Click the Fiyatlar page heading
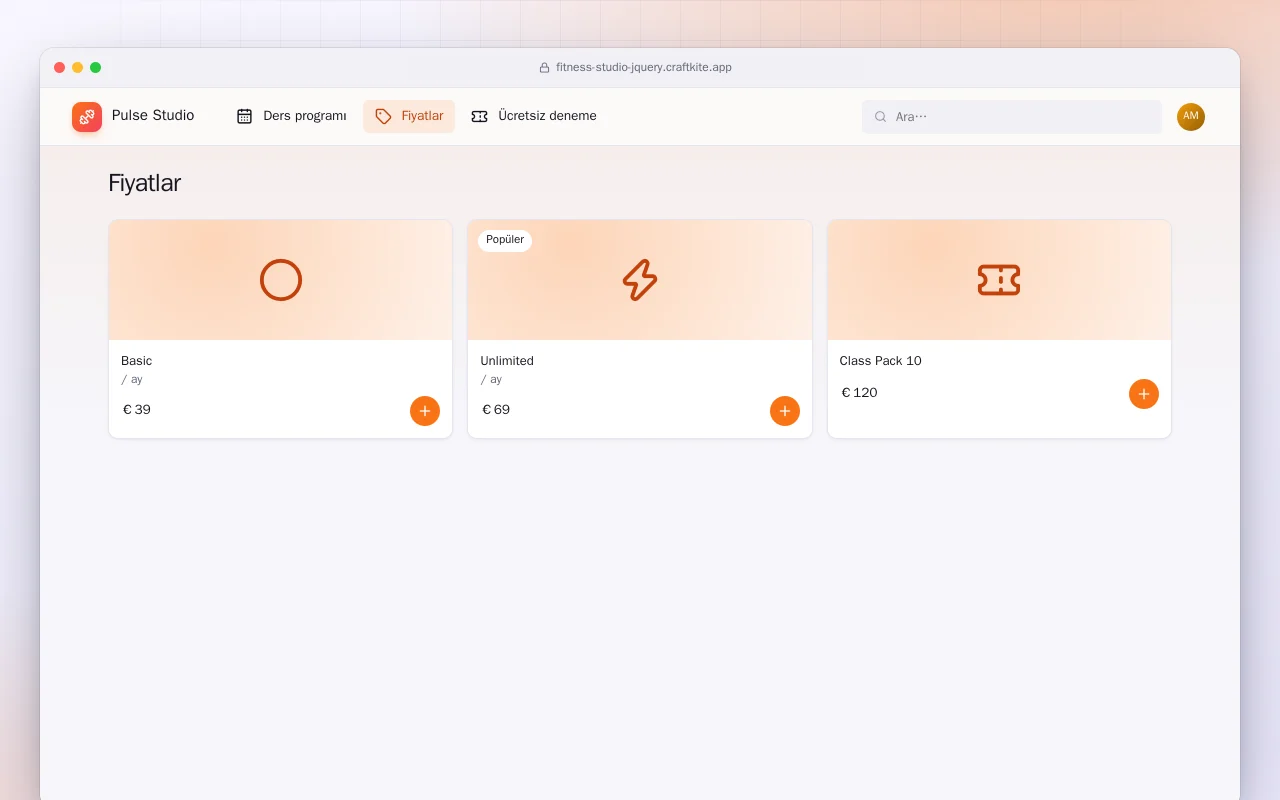This screenshot has width=1280, height=800. click(145, 183)
